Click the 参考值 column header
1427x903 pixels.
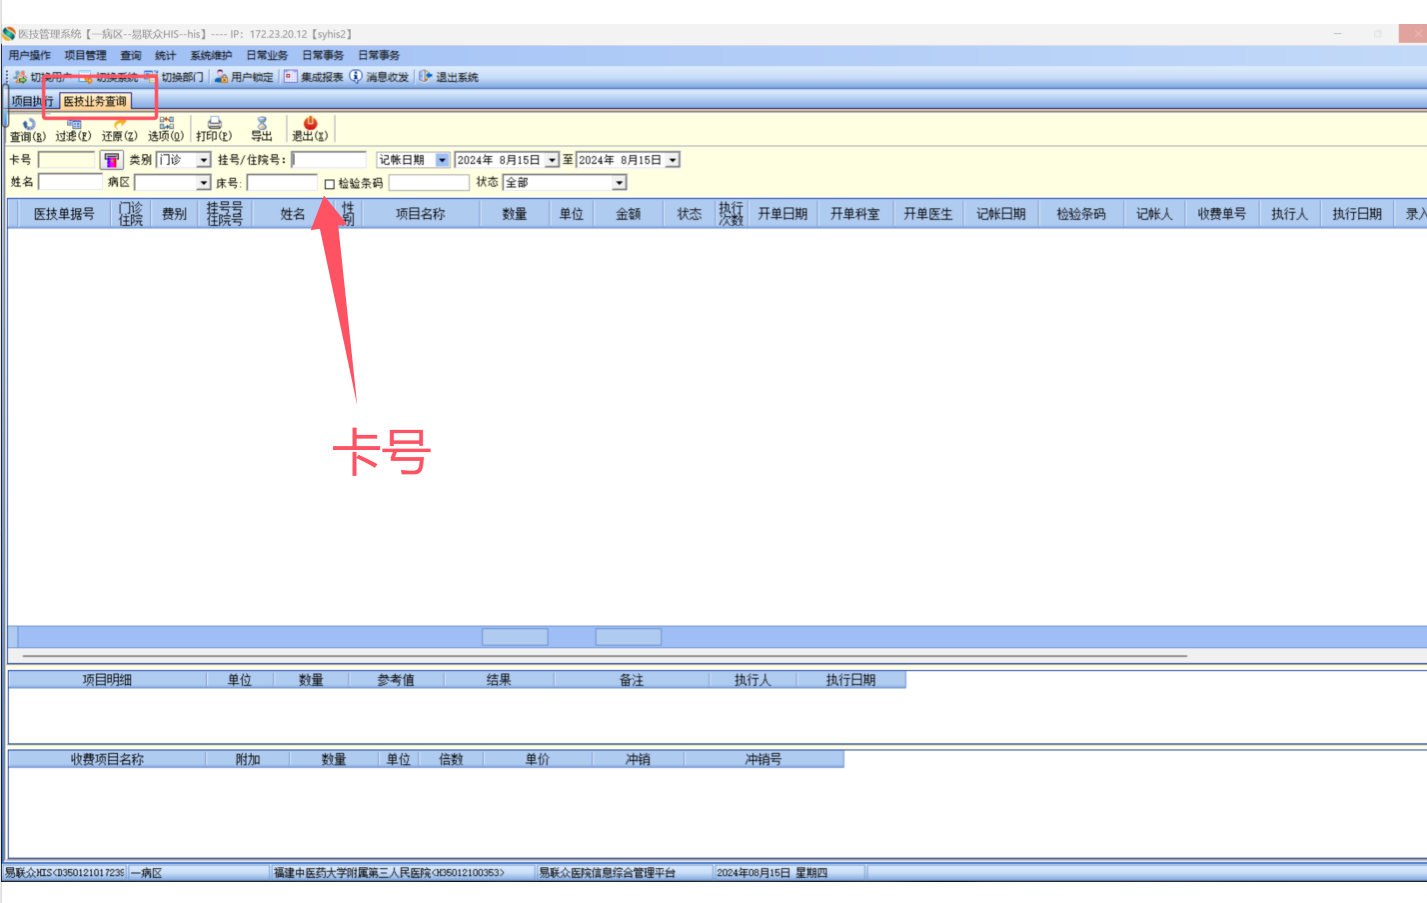coord(396,680)
